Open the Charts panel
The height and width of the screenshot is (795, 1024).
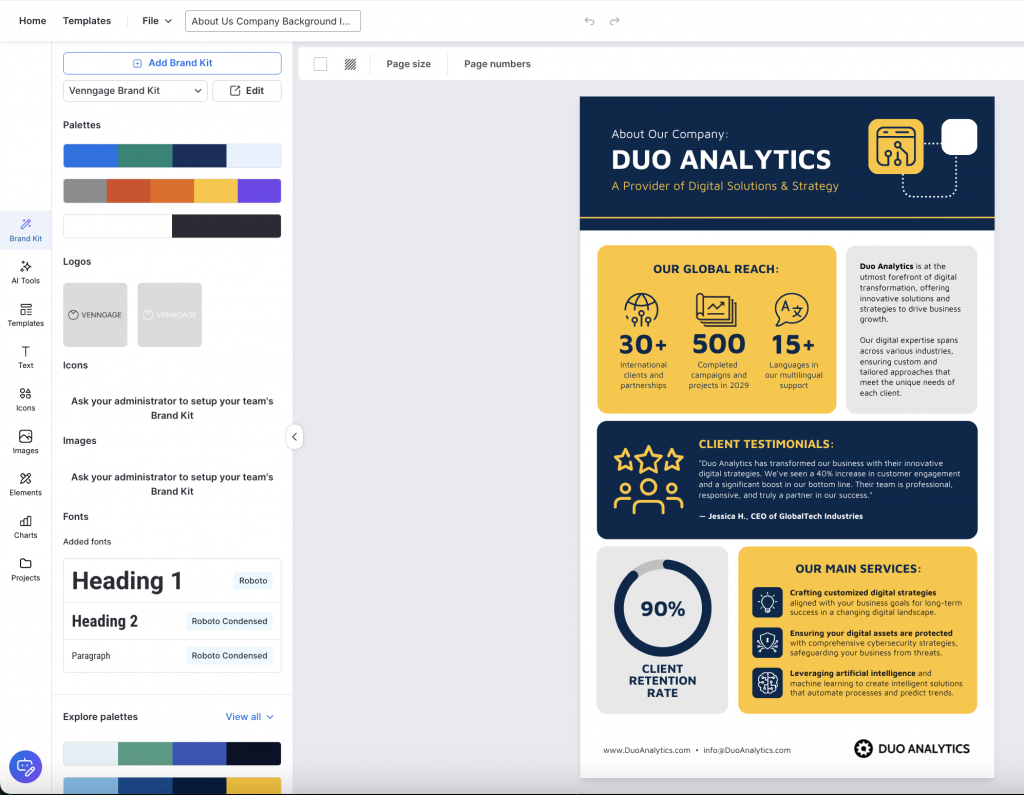(25, 526)
